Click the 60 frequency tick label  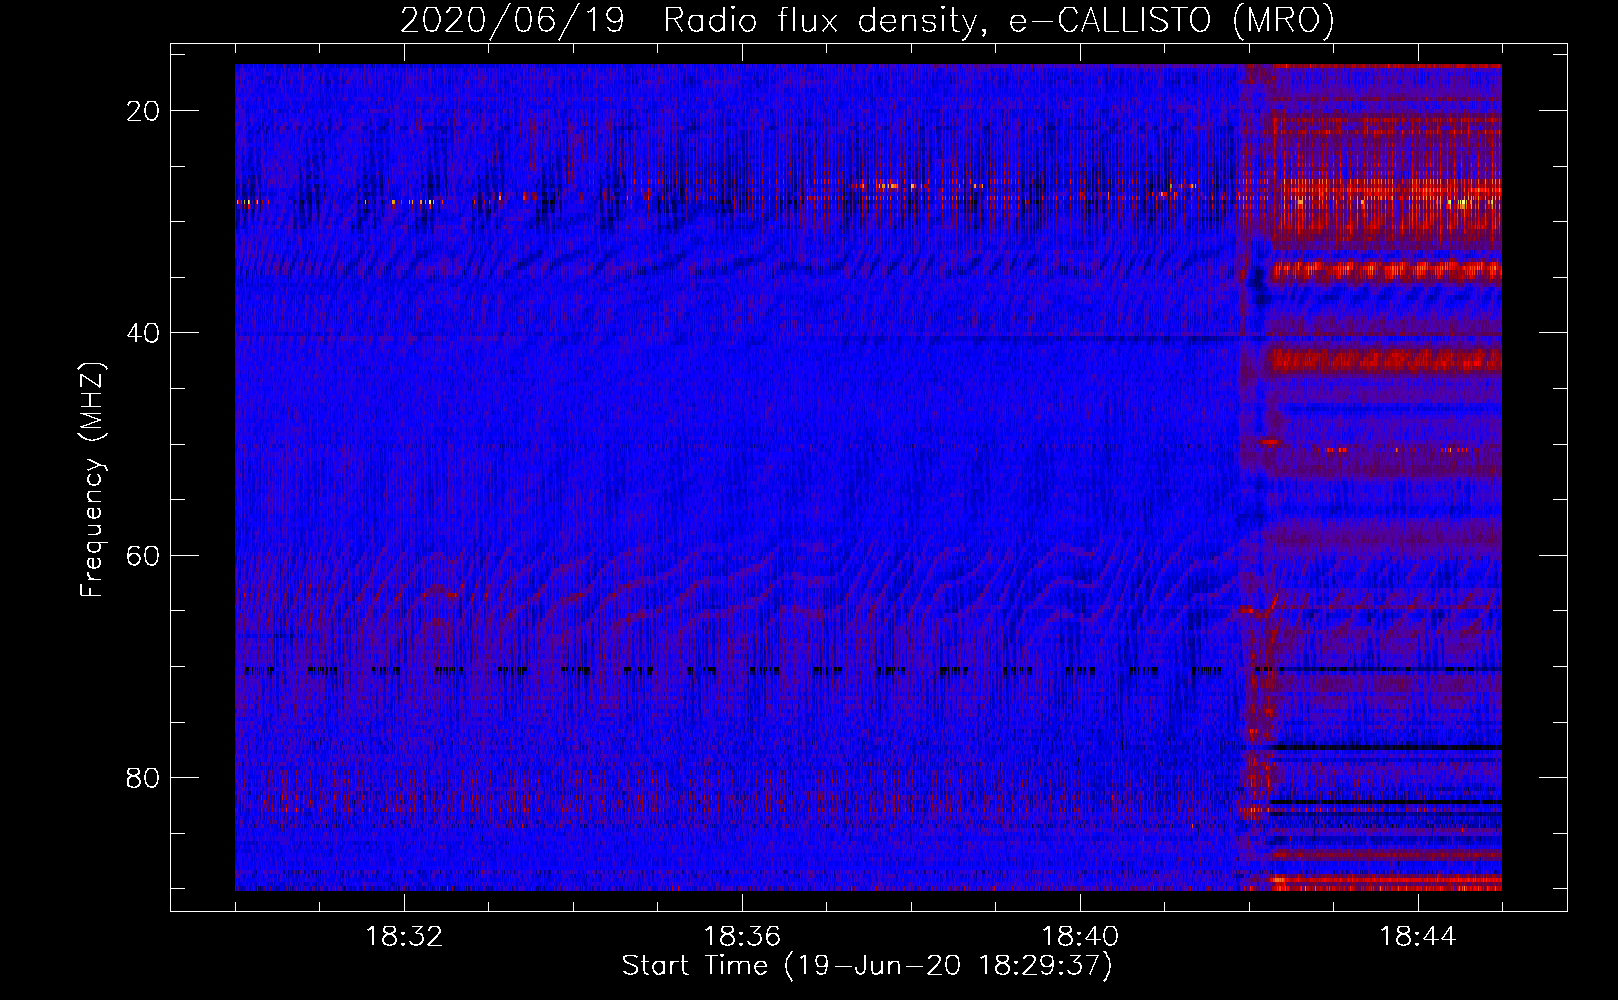(x=144, y=555)
